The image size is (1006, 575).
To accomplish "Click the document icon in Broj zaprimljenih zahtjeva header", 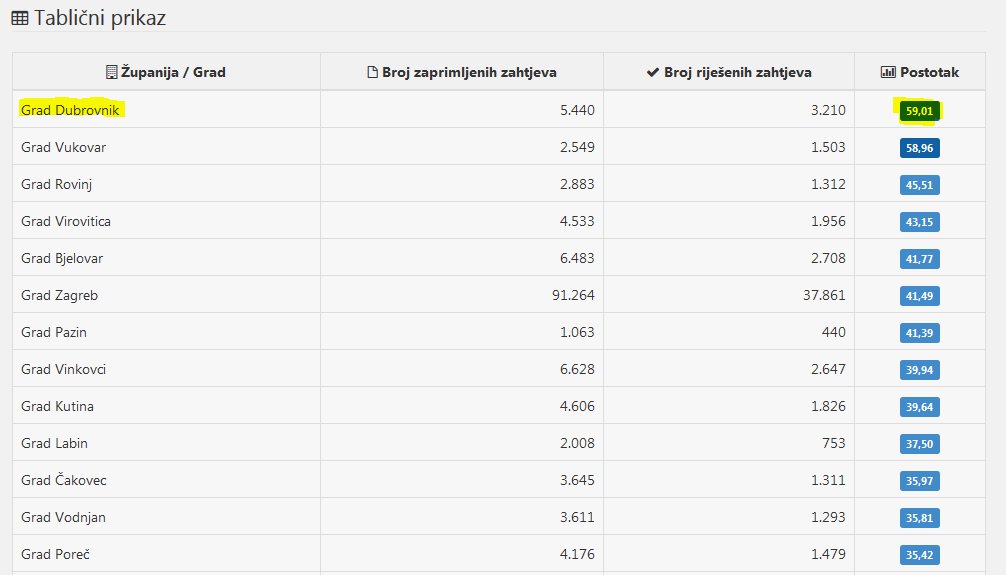I will click(x=373, y=72).
